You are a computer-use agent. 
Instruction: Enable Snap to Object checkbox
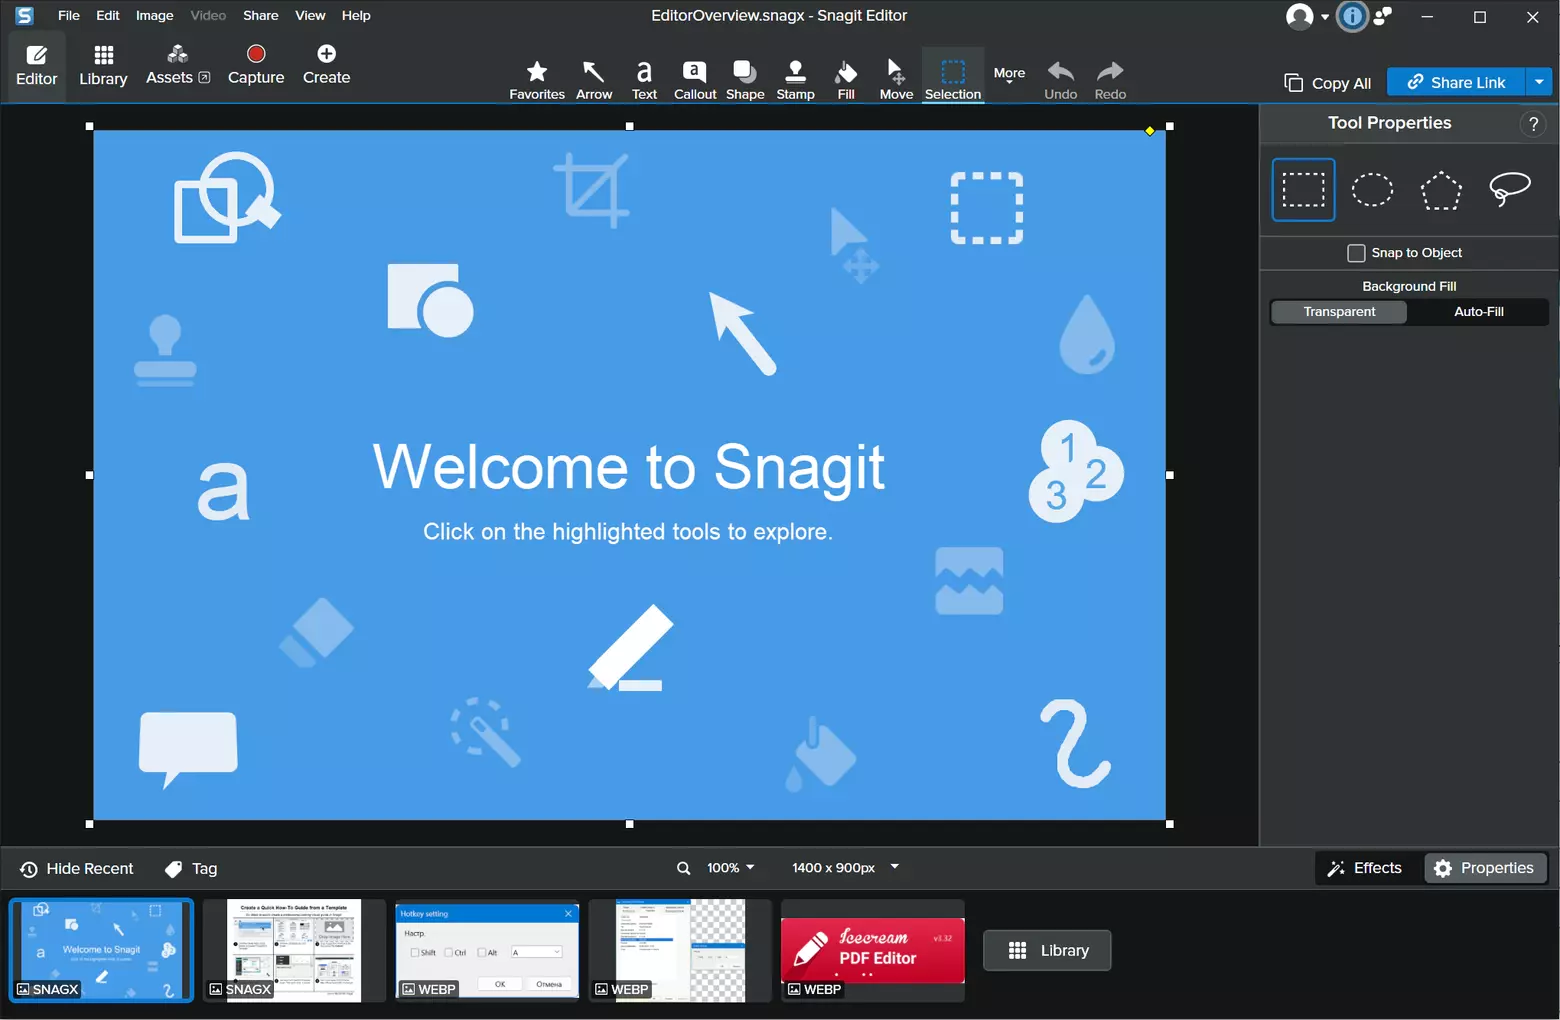[1356, 253]
